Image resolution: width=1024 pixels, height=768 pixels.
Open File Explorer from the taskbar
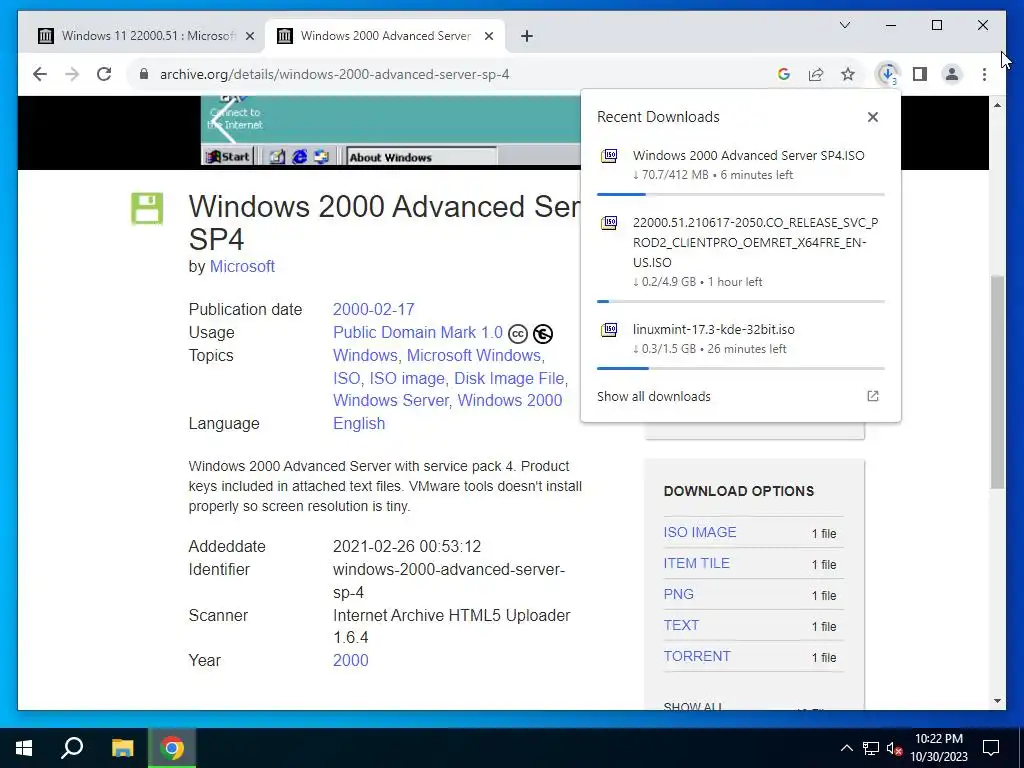(x=122, y=748)
